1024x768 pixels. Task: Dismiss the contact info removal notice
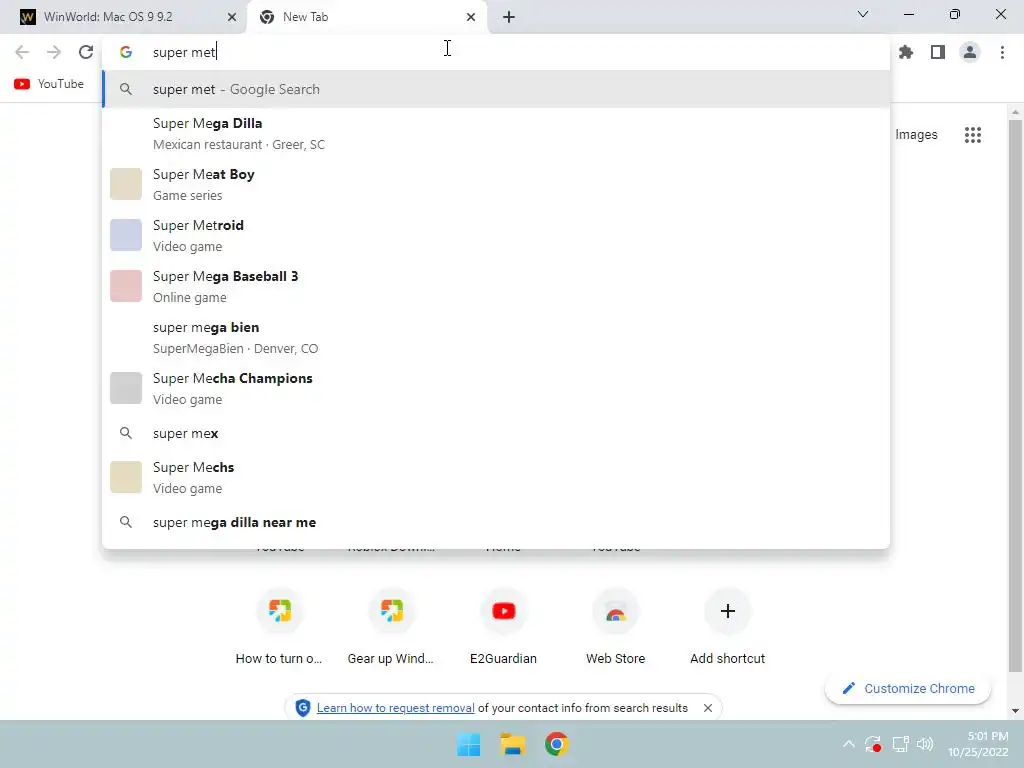(x=708, y=708)
